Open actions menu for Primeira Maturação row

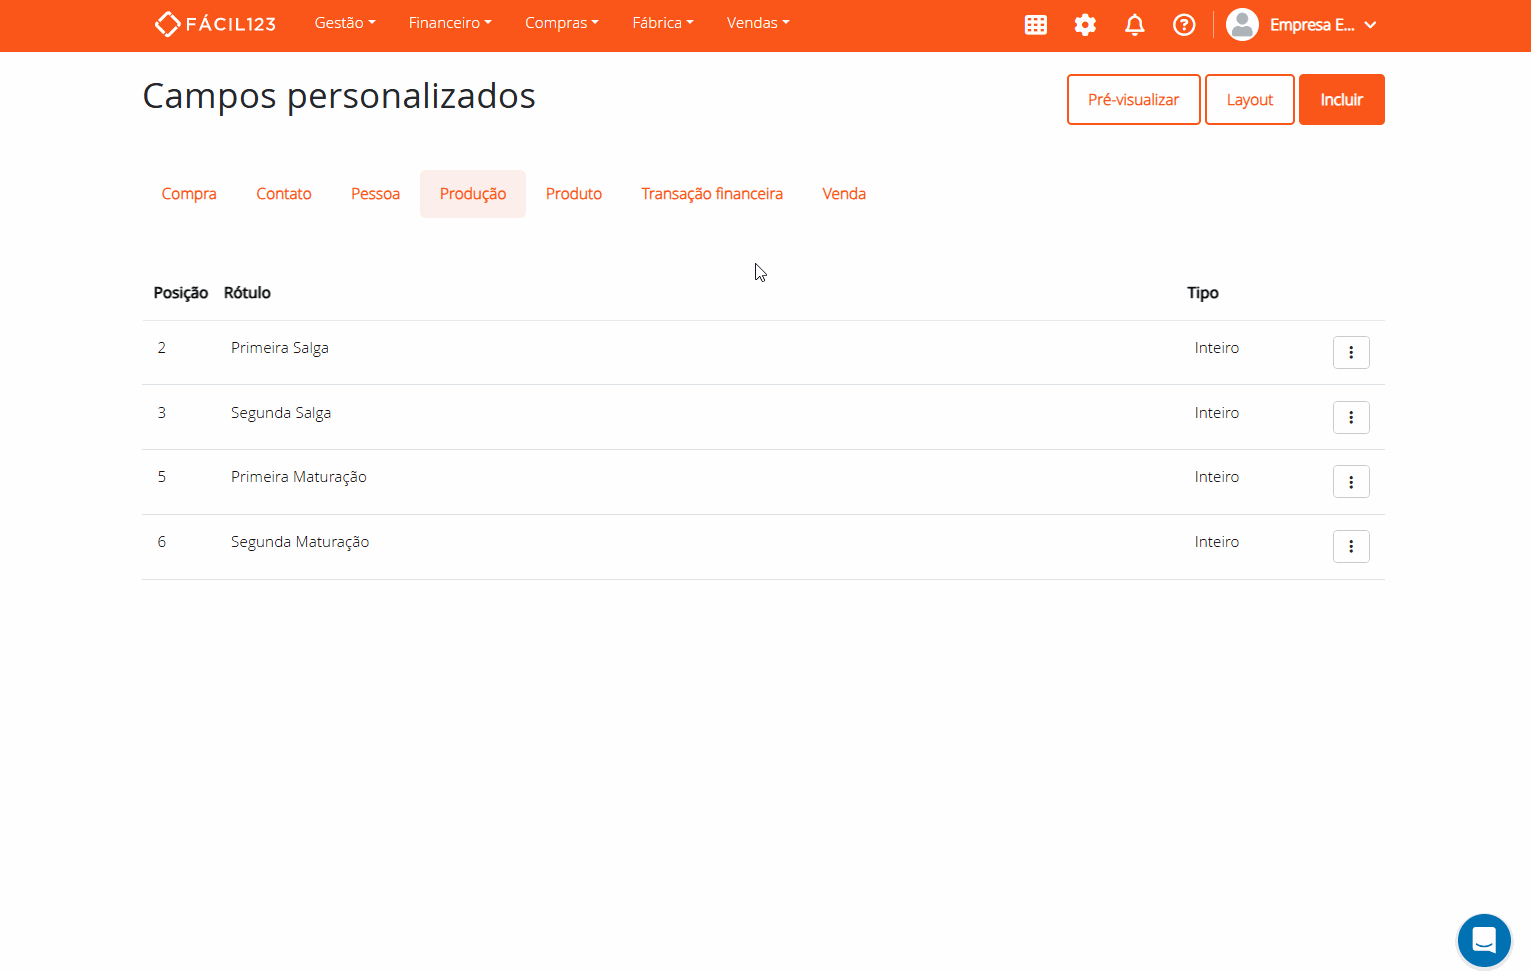[x=1351, y=481]
